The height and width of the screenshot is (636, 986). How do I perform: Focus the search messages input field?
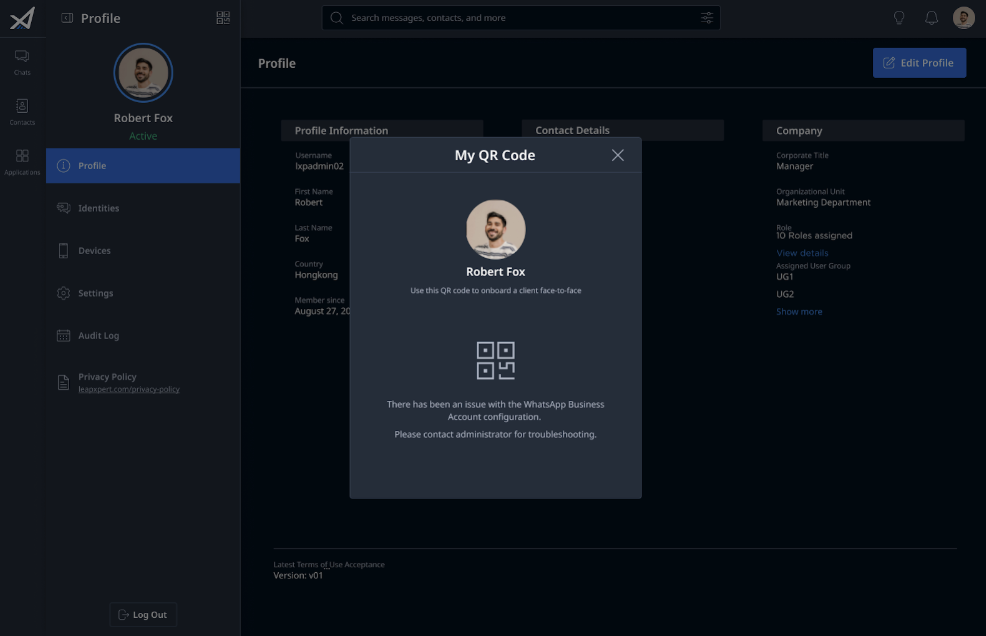click(x=522, y=18)
